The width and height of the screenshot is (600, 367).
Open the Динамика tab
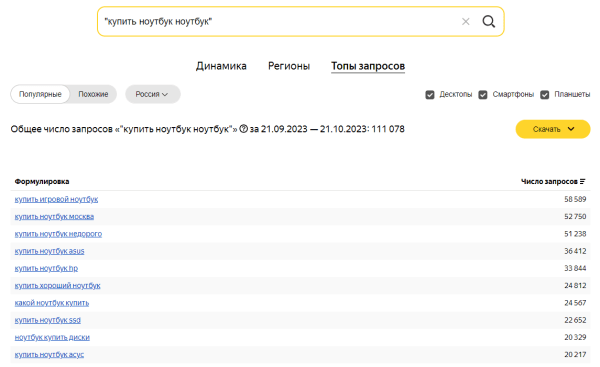[221, 66]
